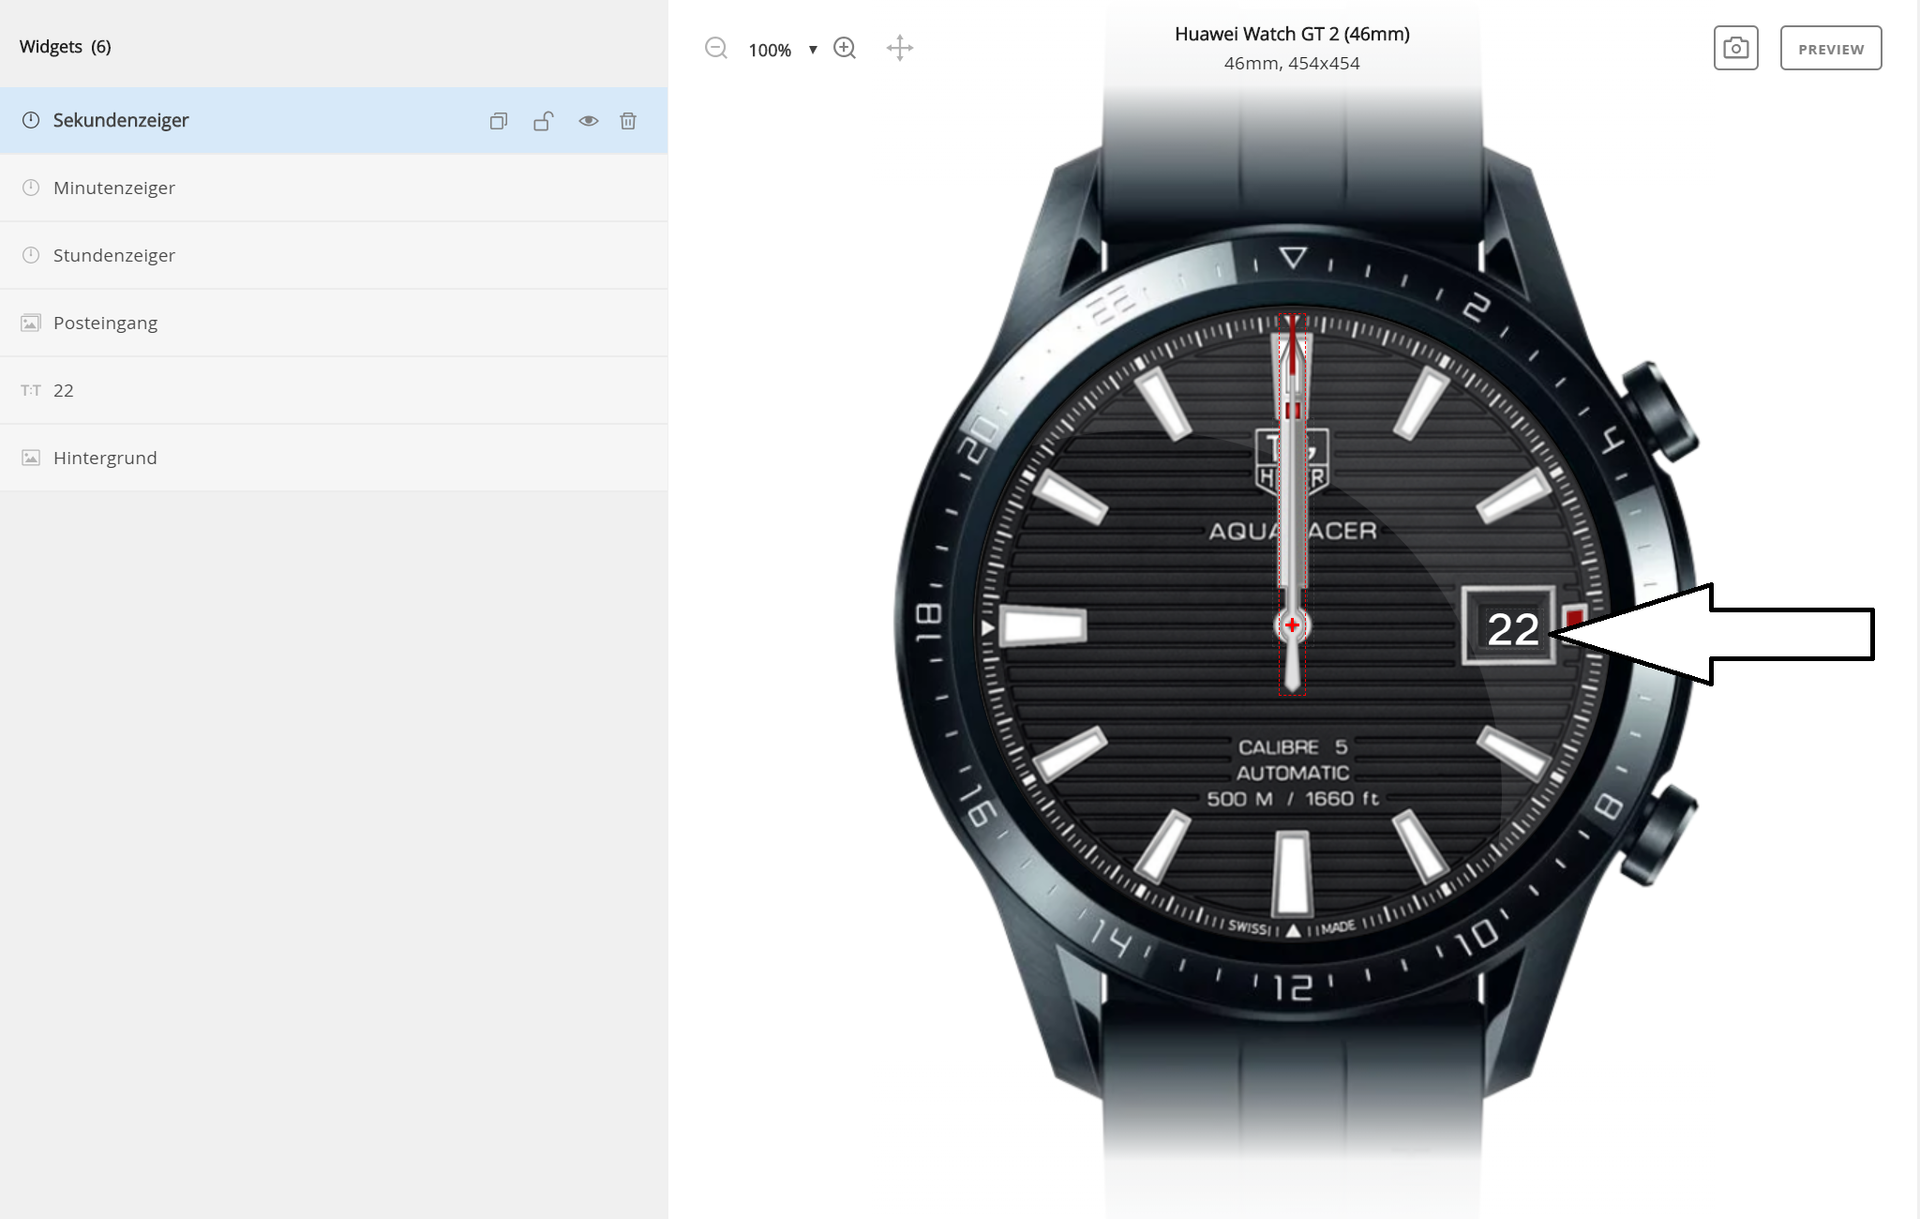Open the zoom level dropdown arrow
The image size is (1920, 1219).
[813, 50]
